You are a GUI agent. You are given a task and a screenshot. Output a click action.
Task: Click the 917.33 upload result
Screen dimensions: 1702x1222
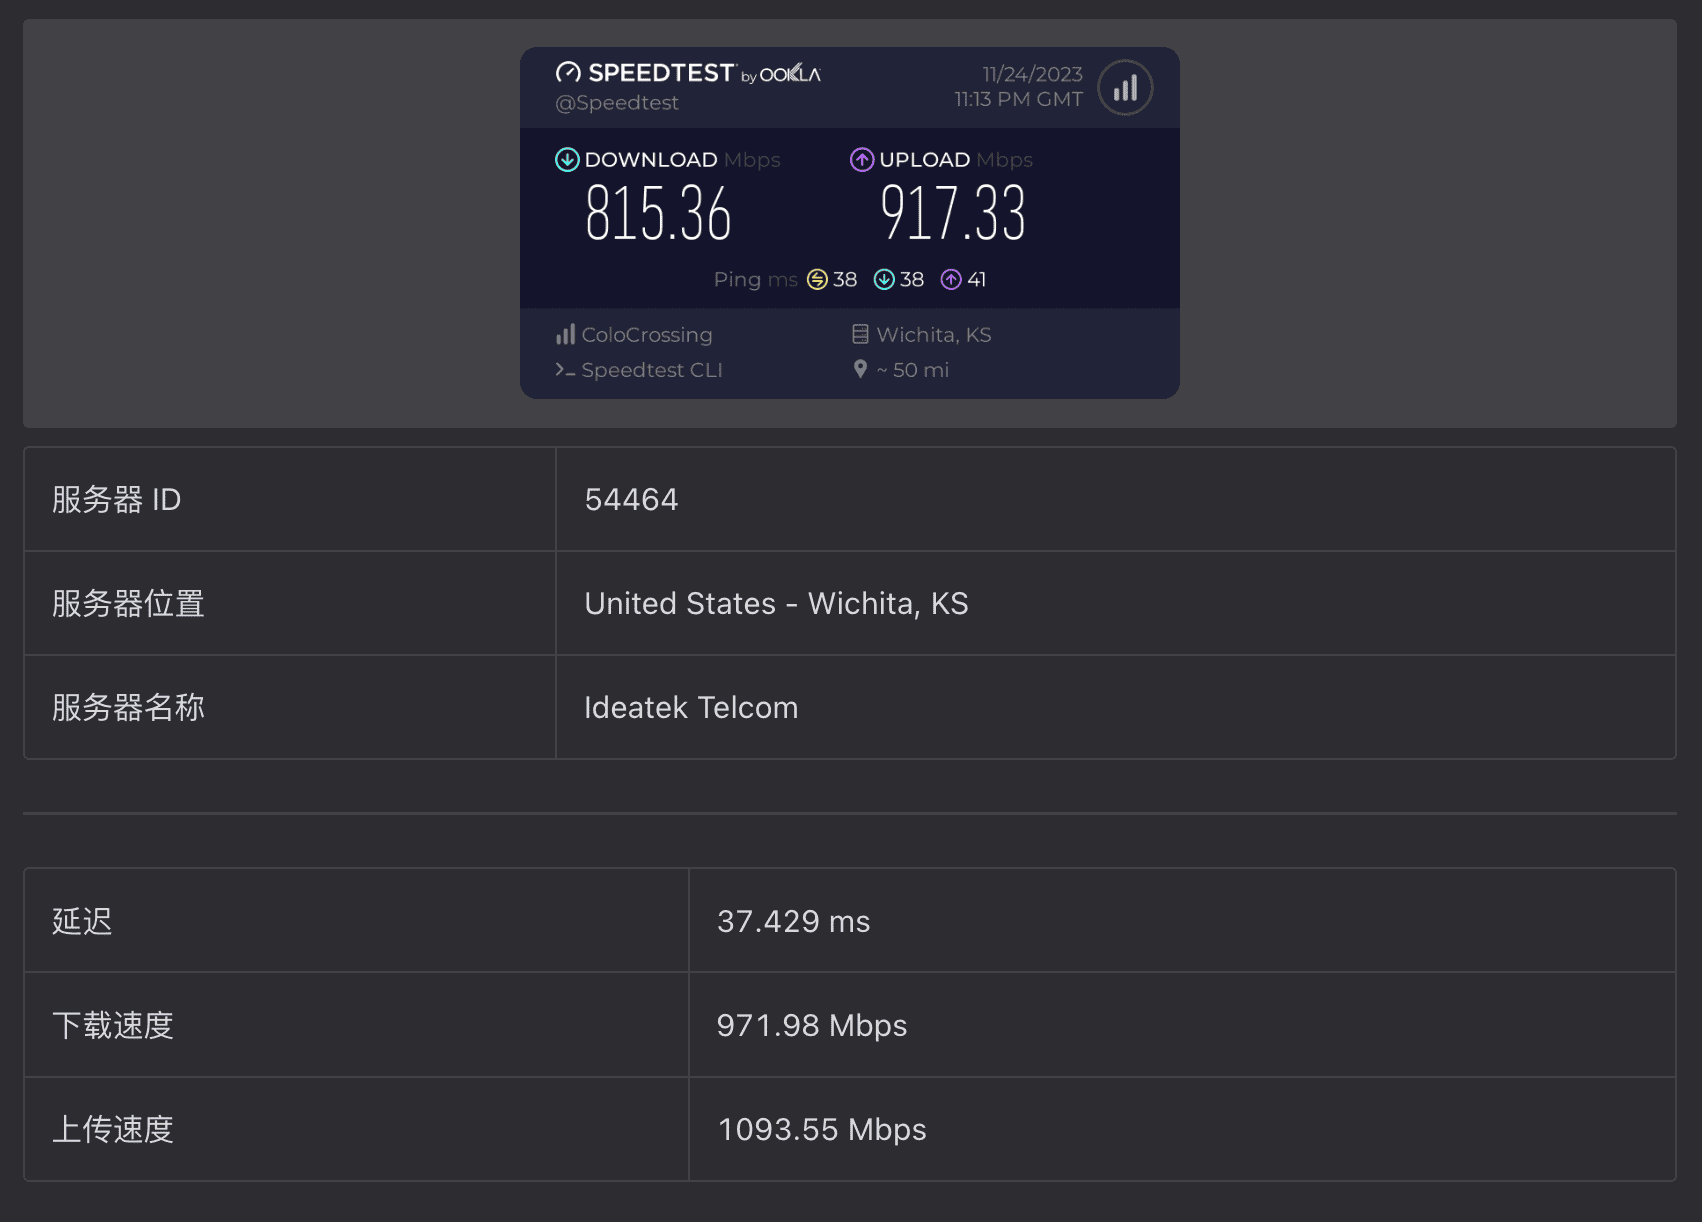point(953,213)
